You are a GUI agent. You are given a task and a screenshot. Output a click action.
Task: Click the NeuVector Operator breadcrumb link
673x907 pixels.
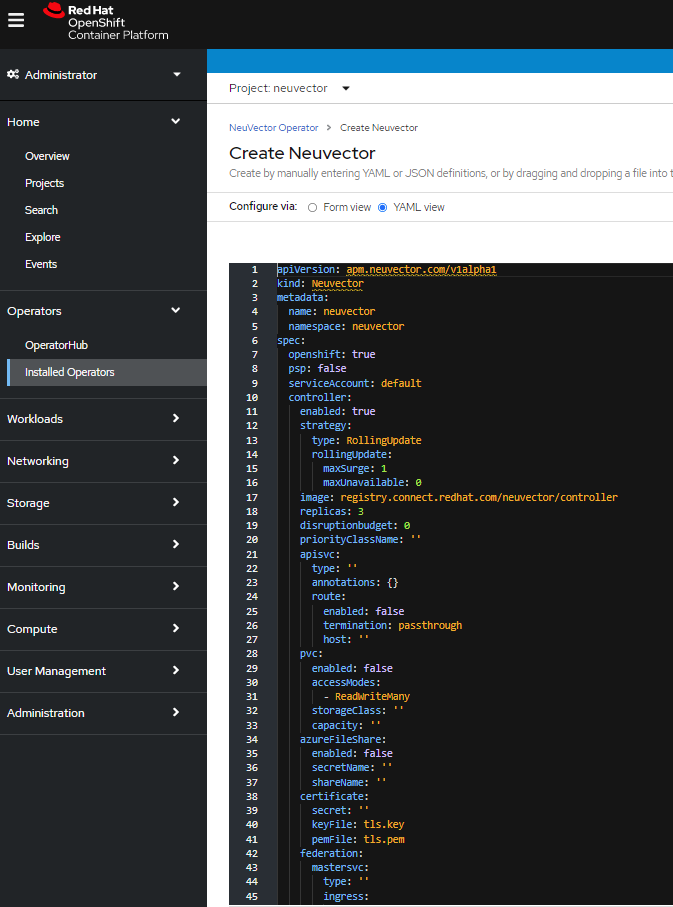coord(273,128)
